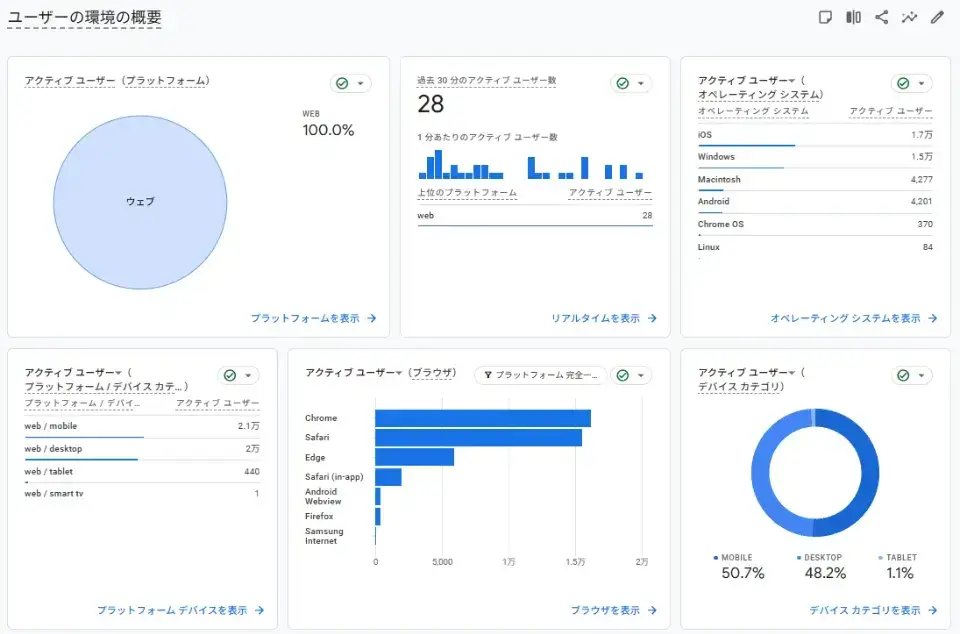Image resolution: width=960 pixels, height=634 pixels.
Task: Click the comparison icon next to the notes icon
Action: [853, 17]
